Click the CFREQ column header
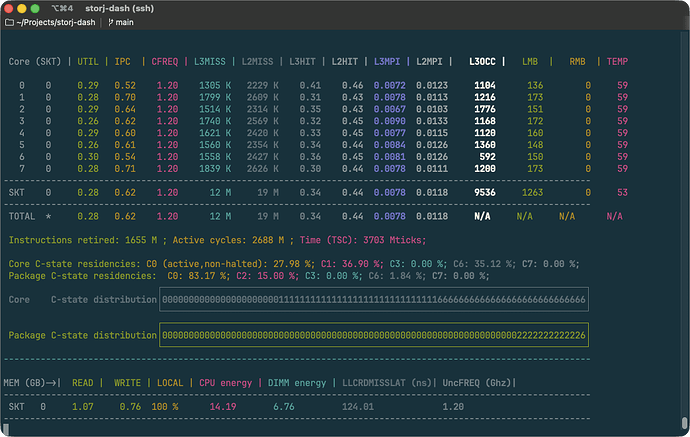The width and height of the screenshot is (690, 437). coord(165,61)
